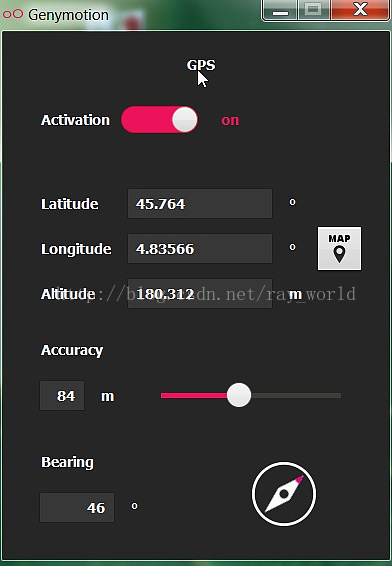Screen dimensions: 392x566
Task: Click the Latitude input field
Action: (200, 203)
